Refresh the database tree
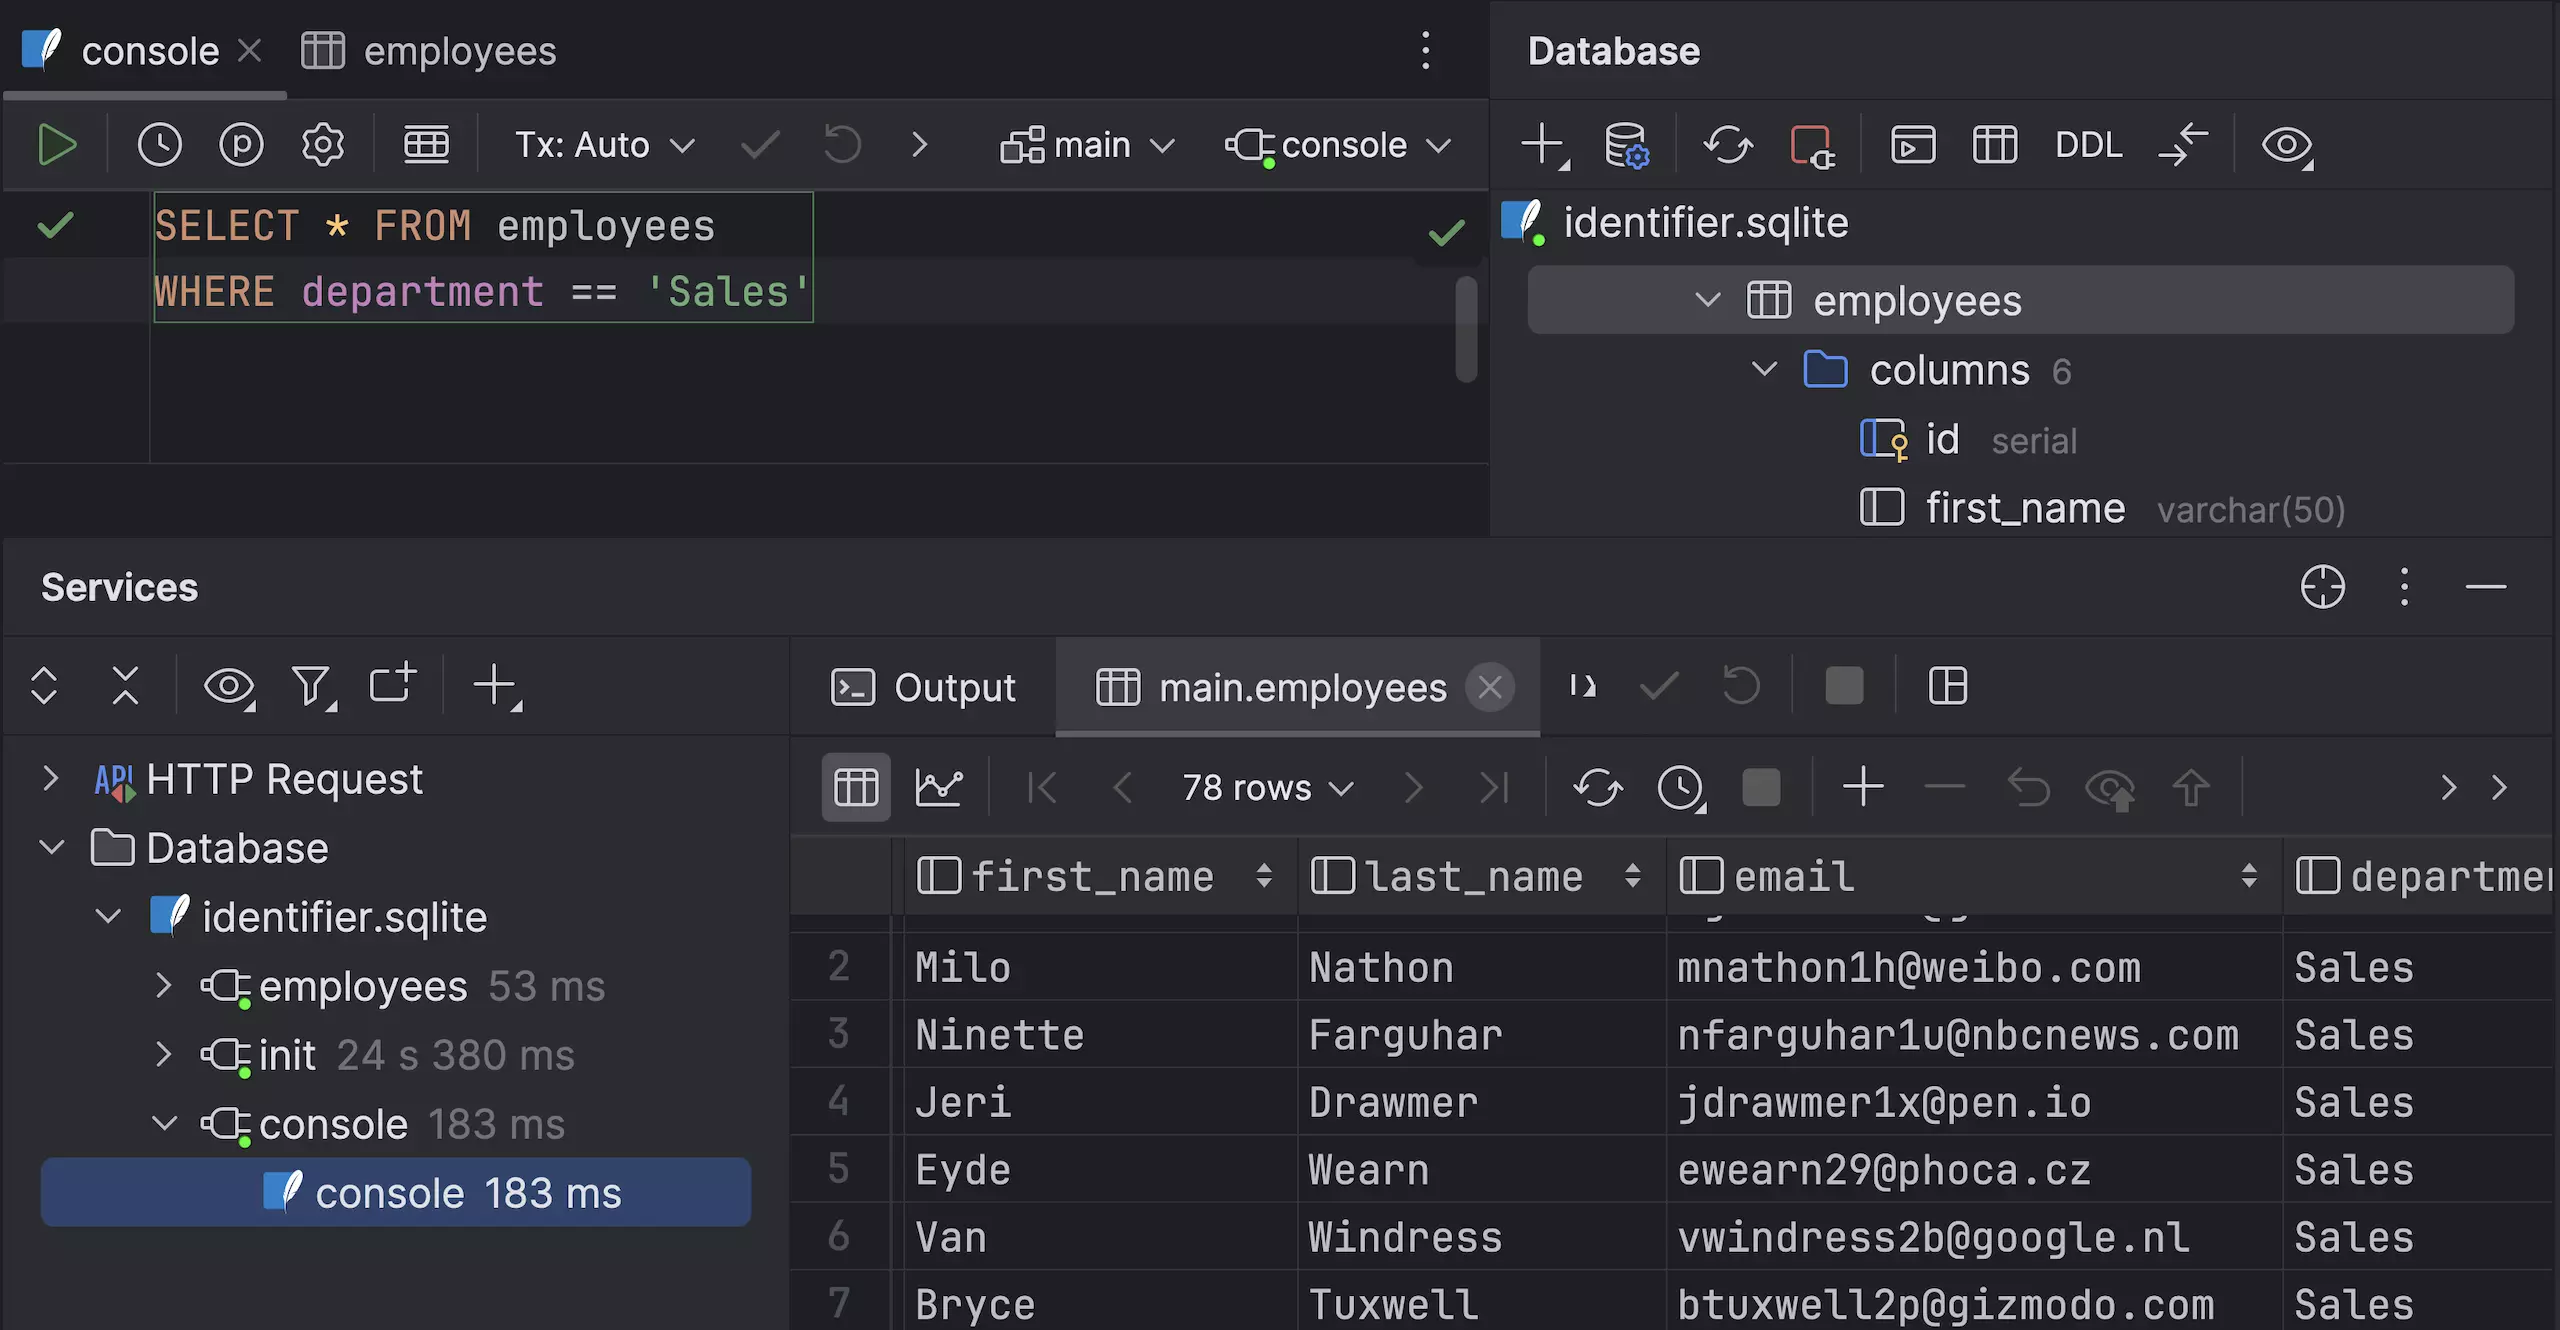 [x=1728, y=146]
